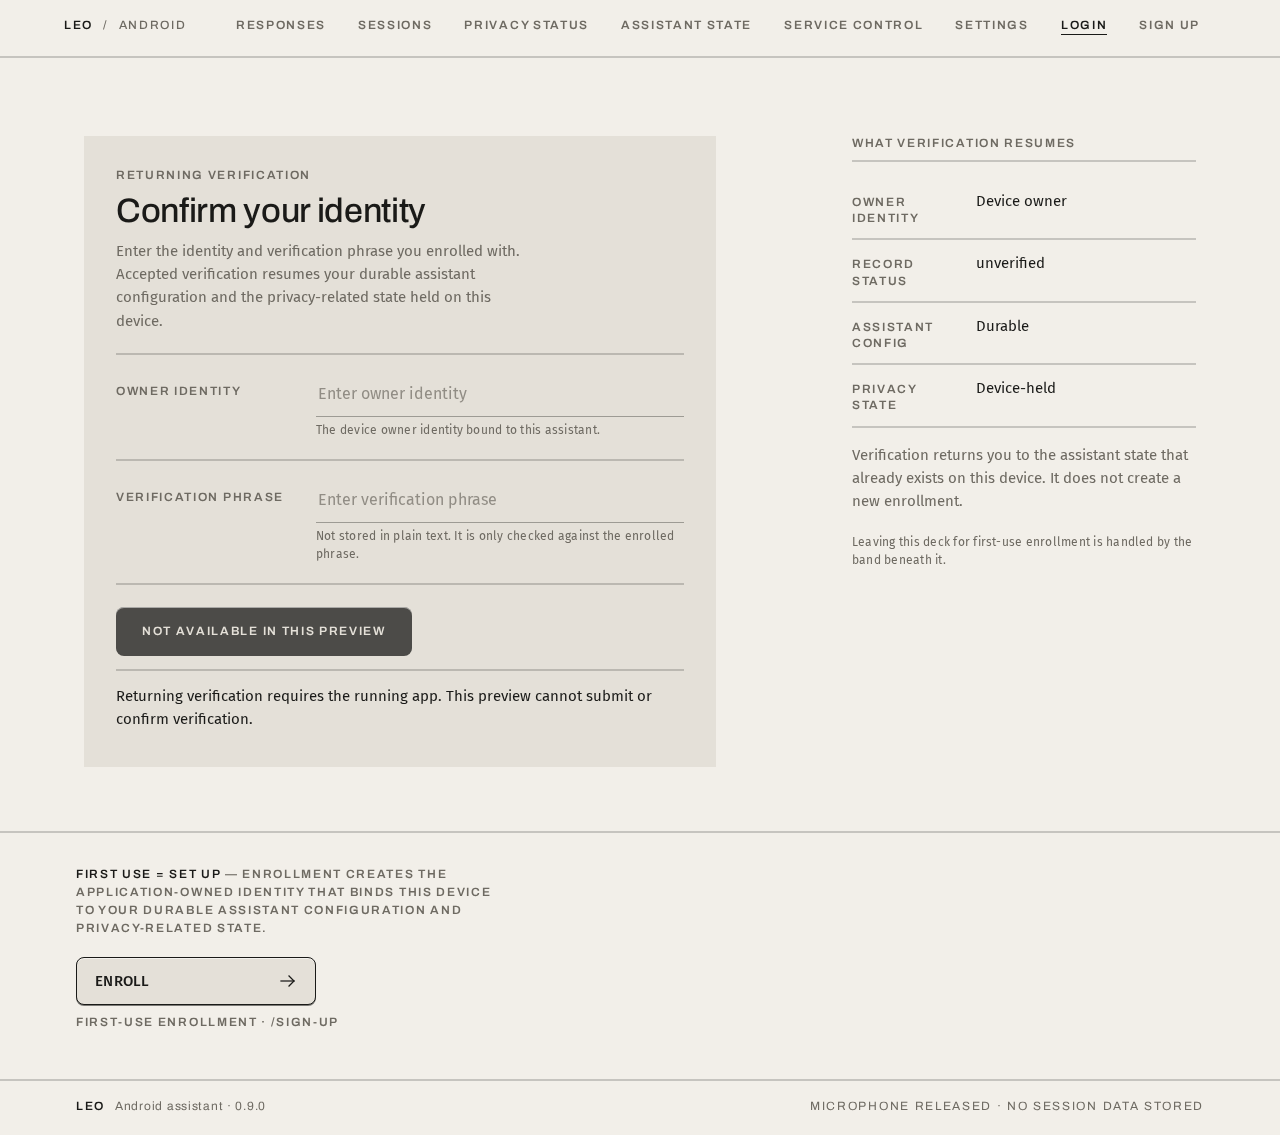
Task: Click the 'Returning Verification' label
Action: tap(213, 175)
